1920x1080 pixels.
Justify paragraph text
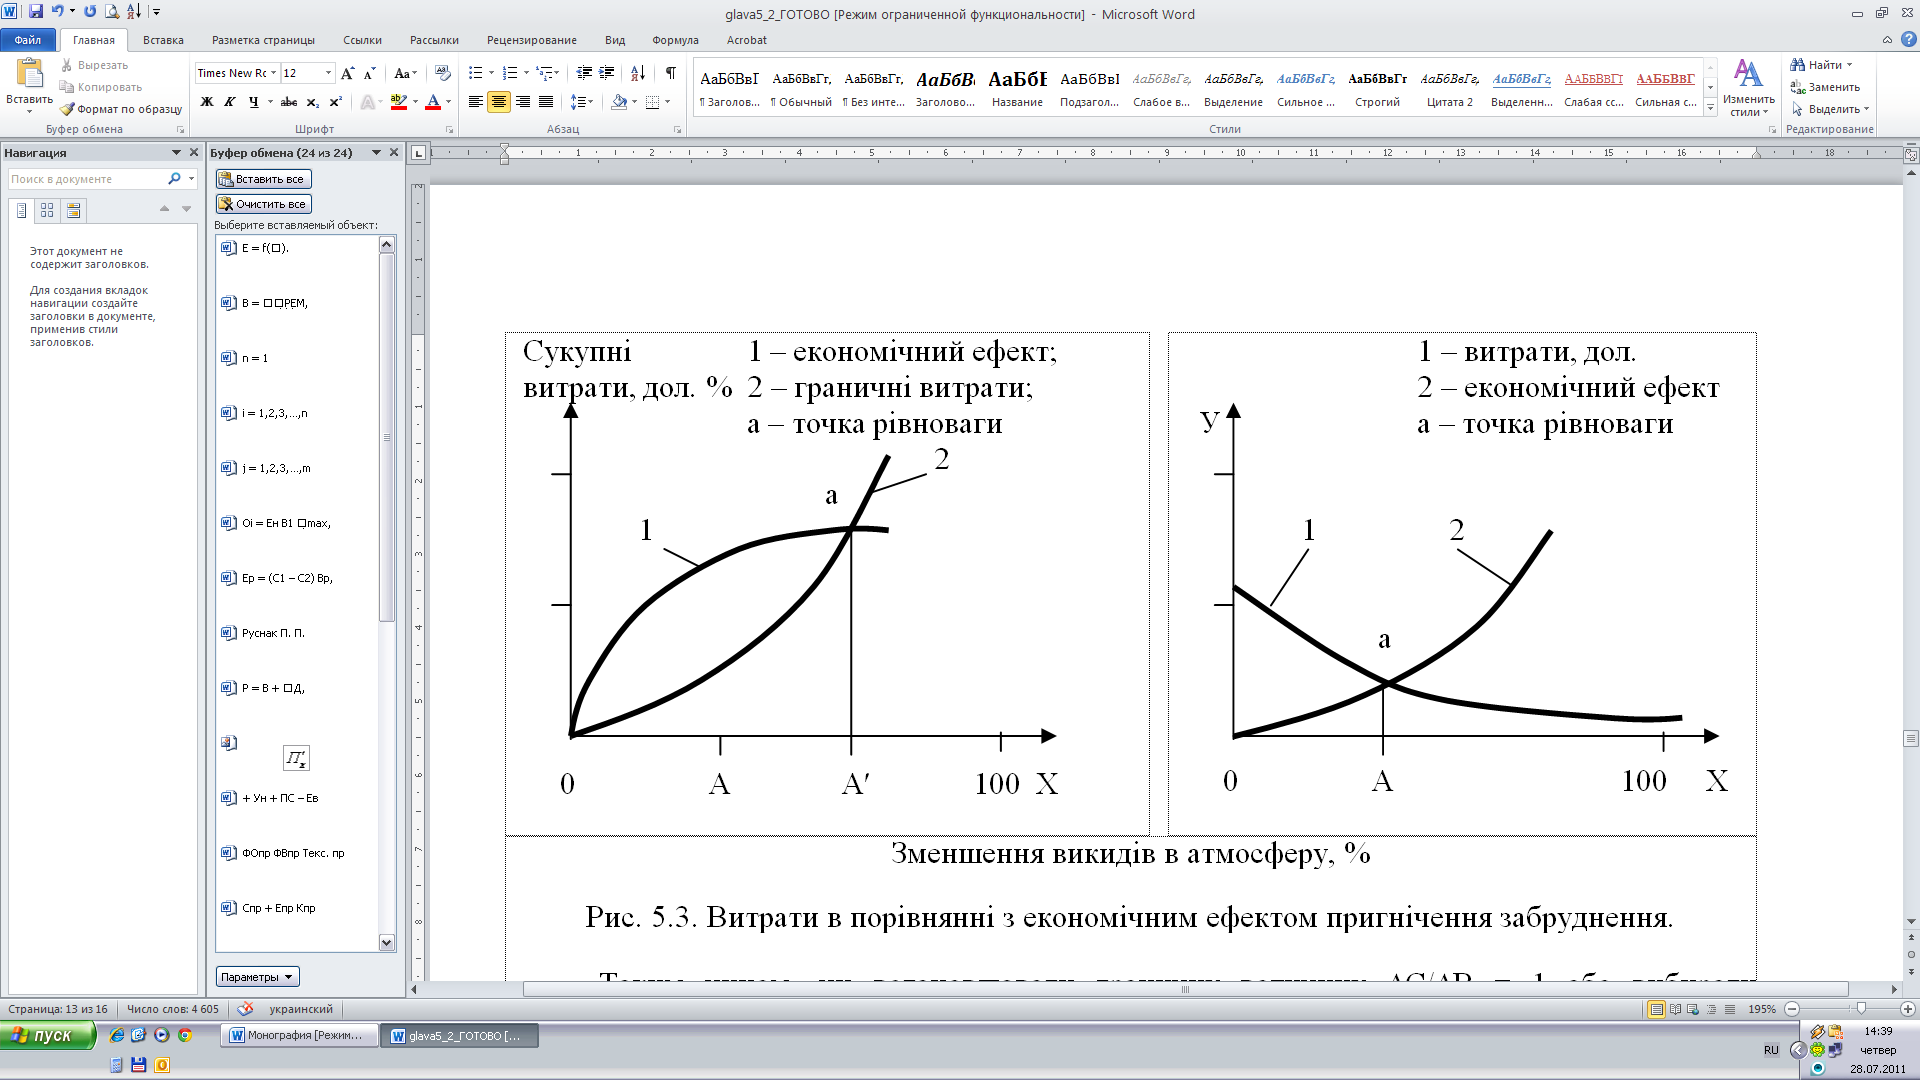[x=546, y=102]
